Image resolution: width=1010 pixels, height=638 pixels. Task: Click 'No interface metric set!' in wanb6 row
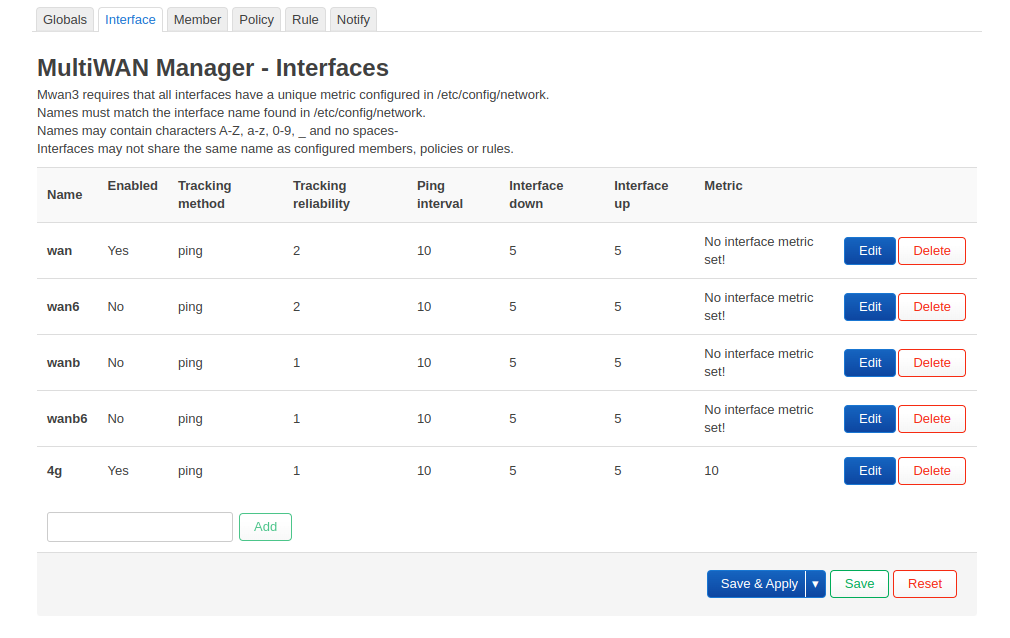(x=759, y=419)
